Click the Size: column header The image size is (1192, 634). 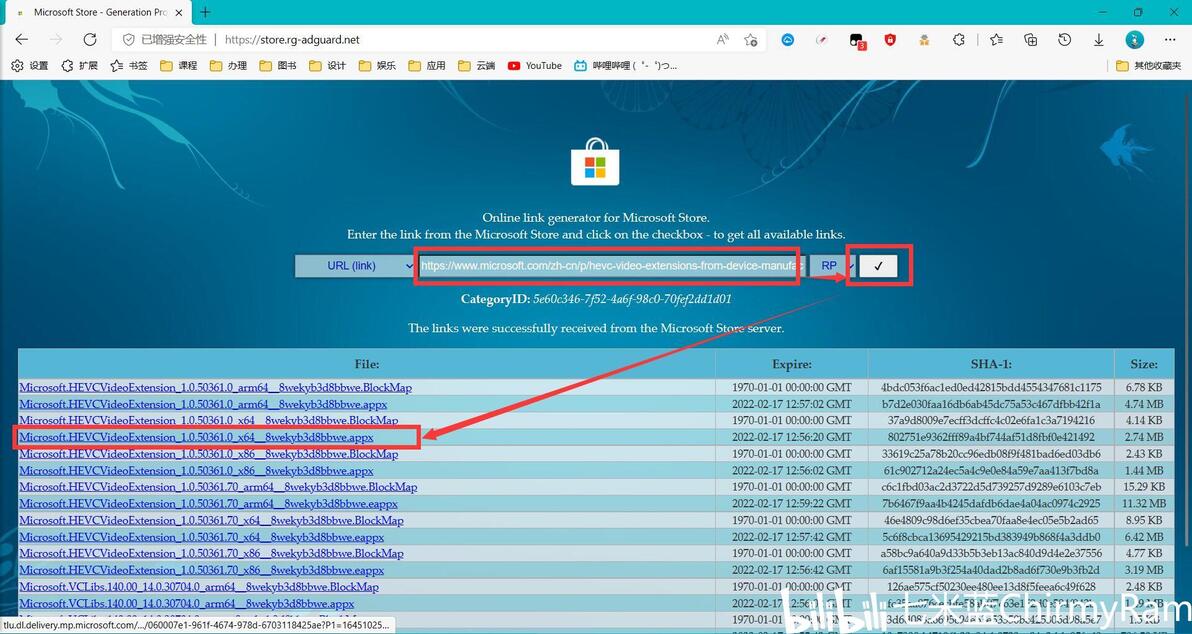click(x=1143, y=364)
